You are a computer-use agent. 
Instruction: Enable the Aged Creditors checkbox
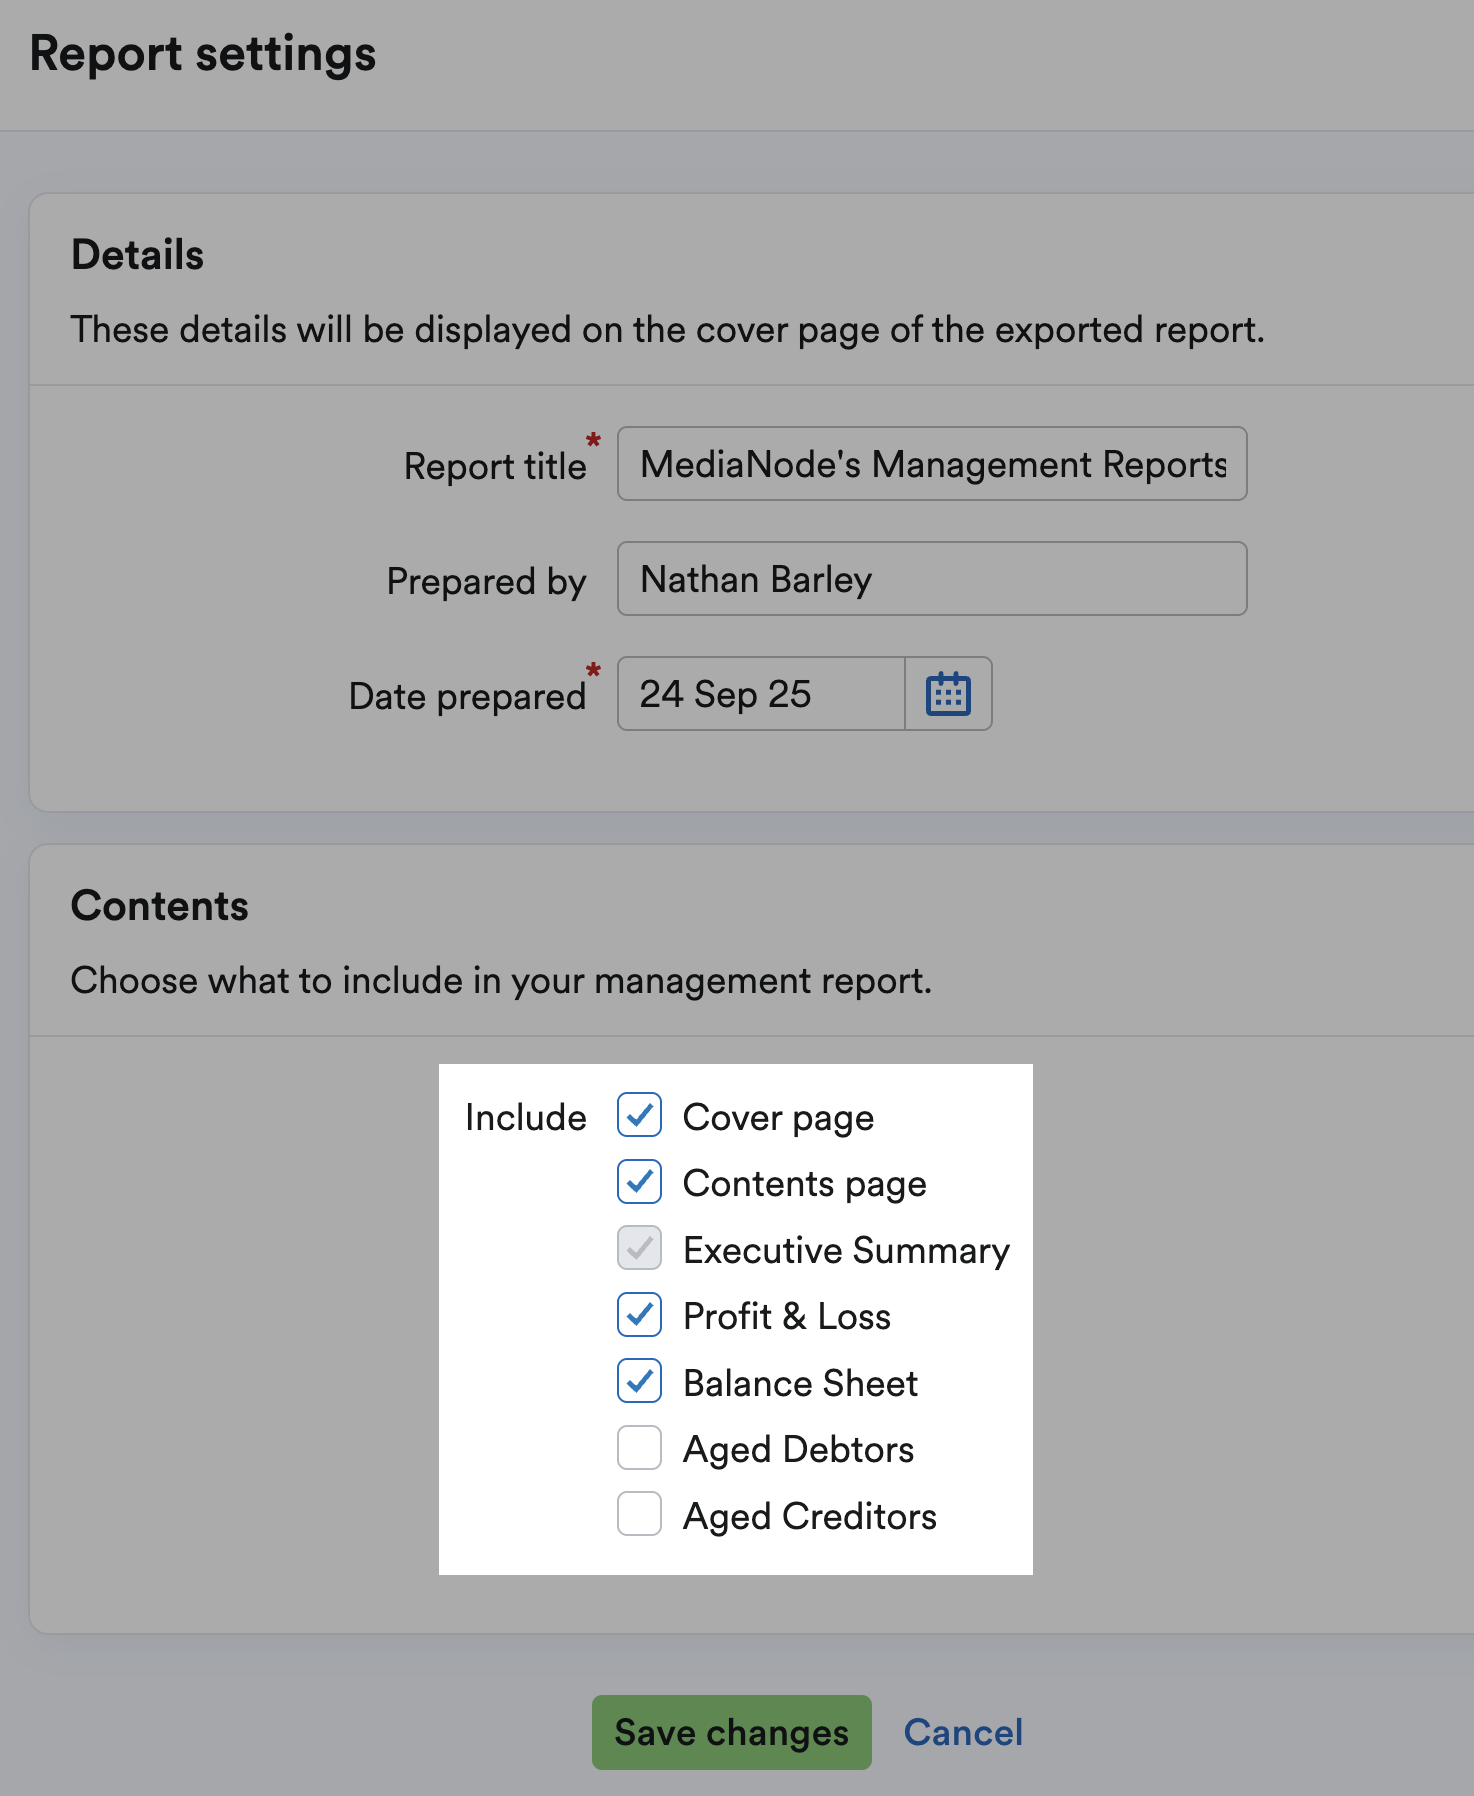pyautogui.click(x=639, y=1514)
